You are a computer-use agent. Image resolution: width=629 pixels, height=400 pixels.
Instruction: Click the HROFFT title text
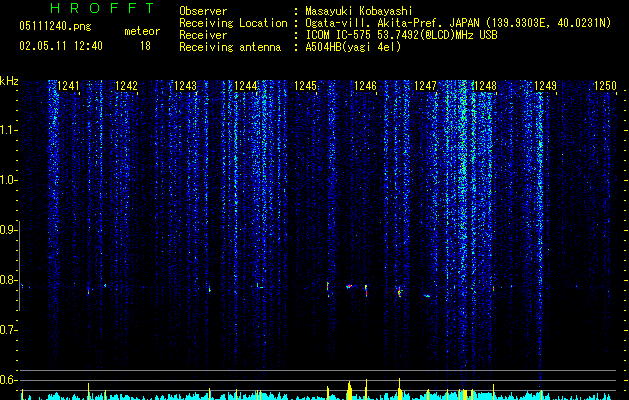pyautogui.click(x=103, y=8)
